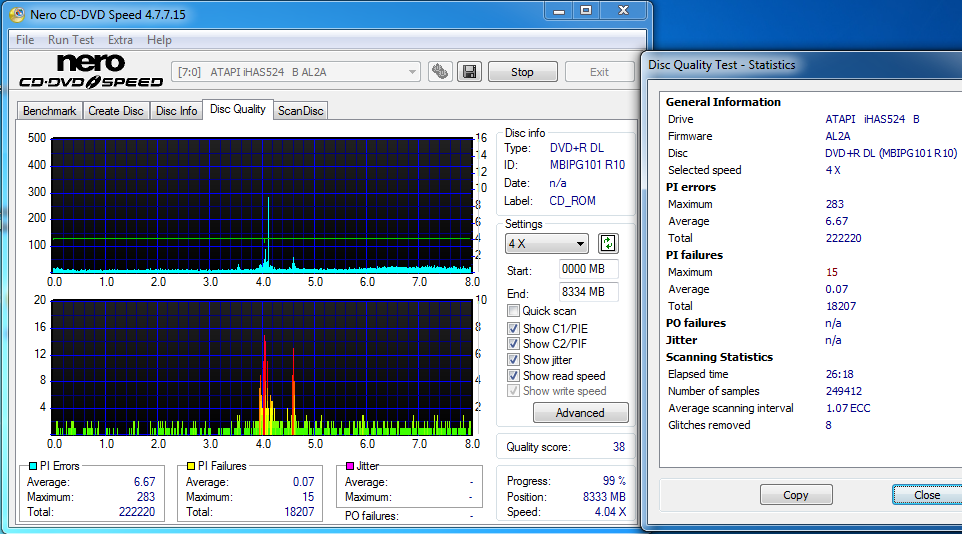Viewport: 962px width, 534px height.
Task: Click the drive options icon beside the drive selector
Action: tap(440, 72)
